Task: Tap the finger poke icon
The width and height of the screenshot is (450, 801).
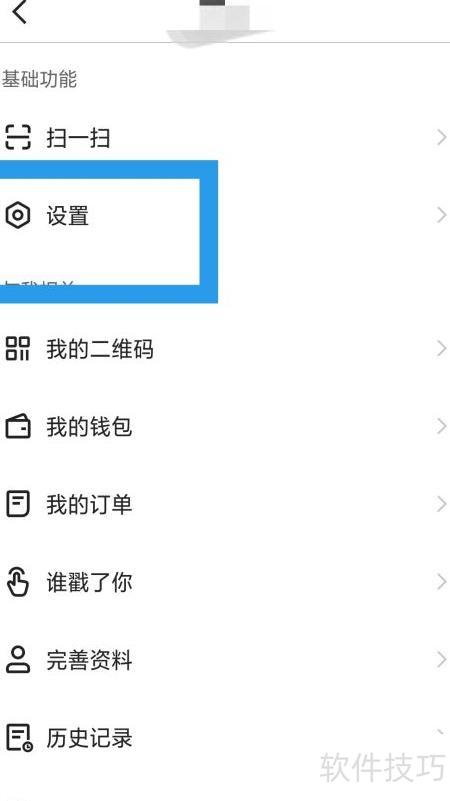Action: pyautogui.click(x=18, y=582)
